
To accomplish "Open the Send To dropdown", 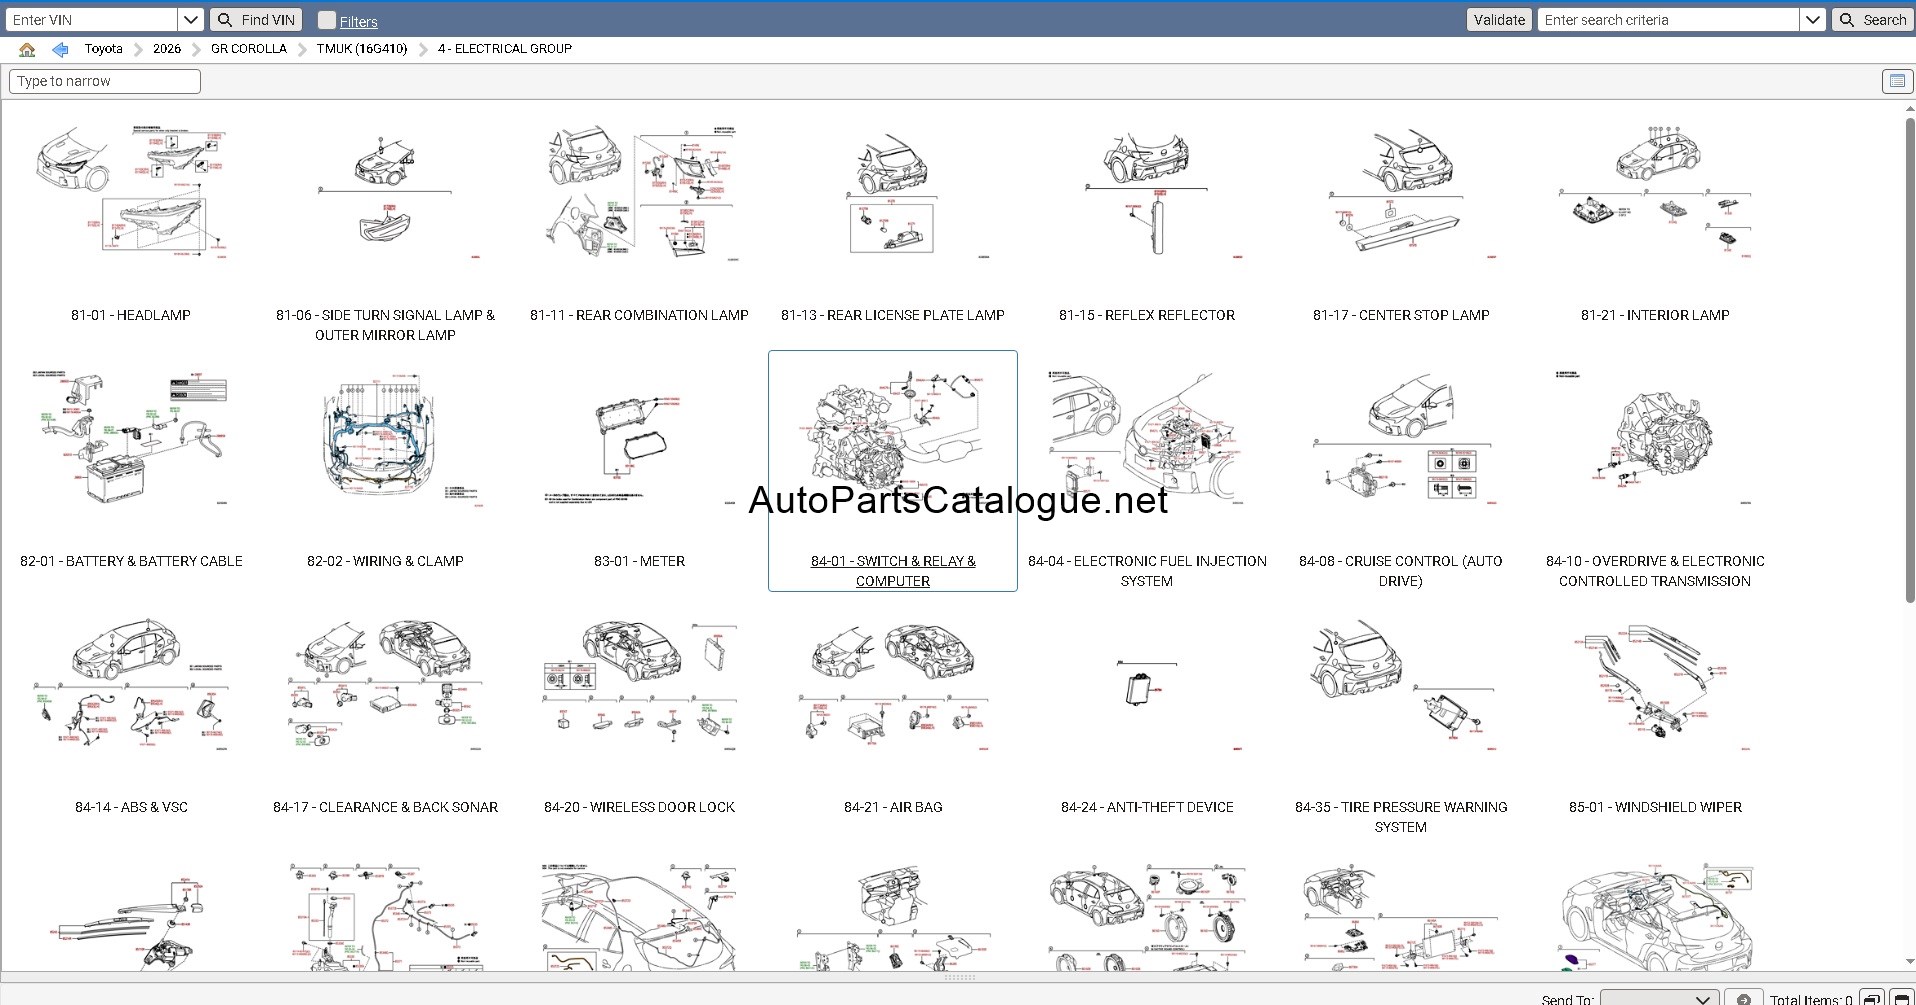I will click(x=1659, y=999).
